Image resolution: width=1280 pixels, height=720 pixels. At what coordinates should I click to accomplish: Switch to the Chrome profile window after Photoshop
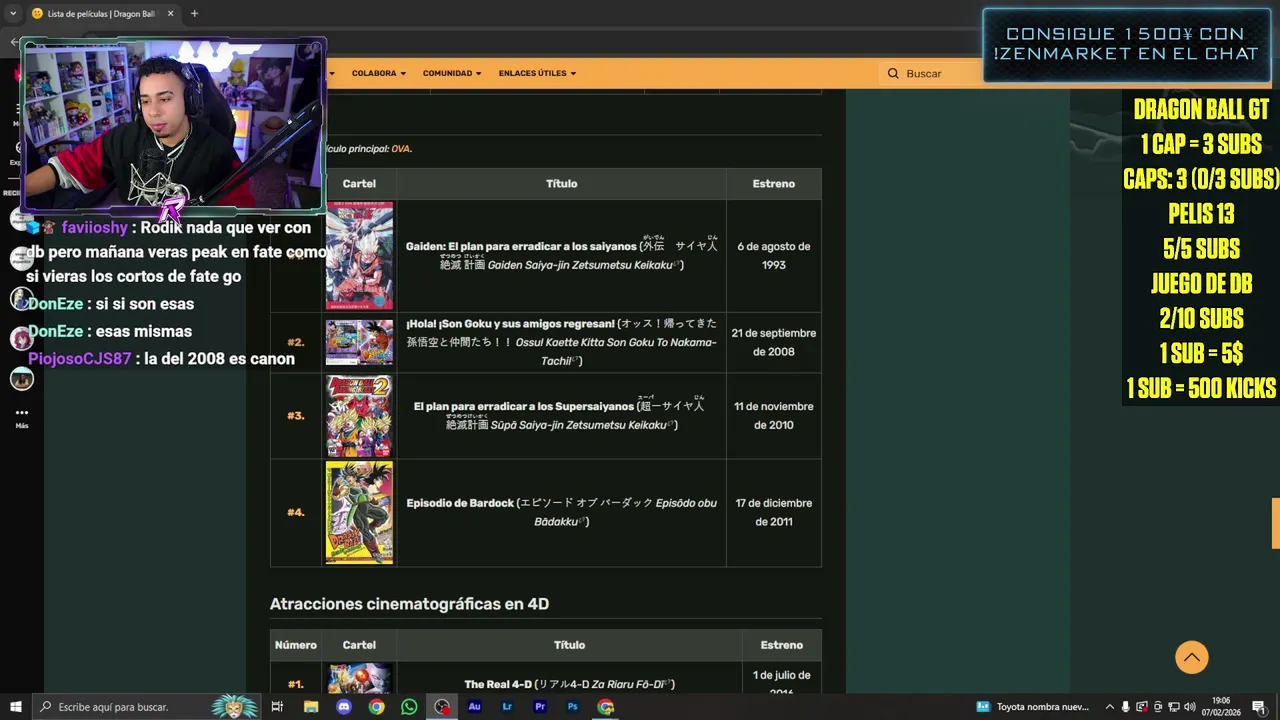tap(606, 707)
